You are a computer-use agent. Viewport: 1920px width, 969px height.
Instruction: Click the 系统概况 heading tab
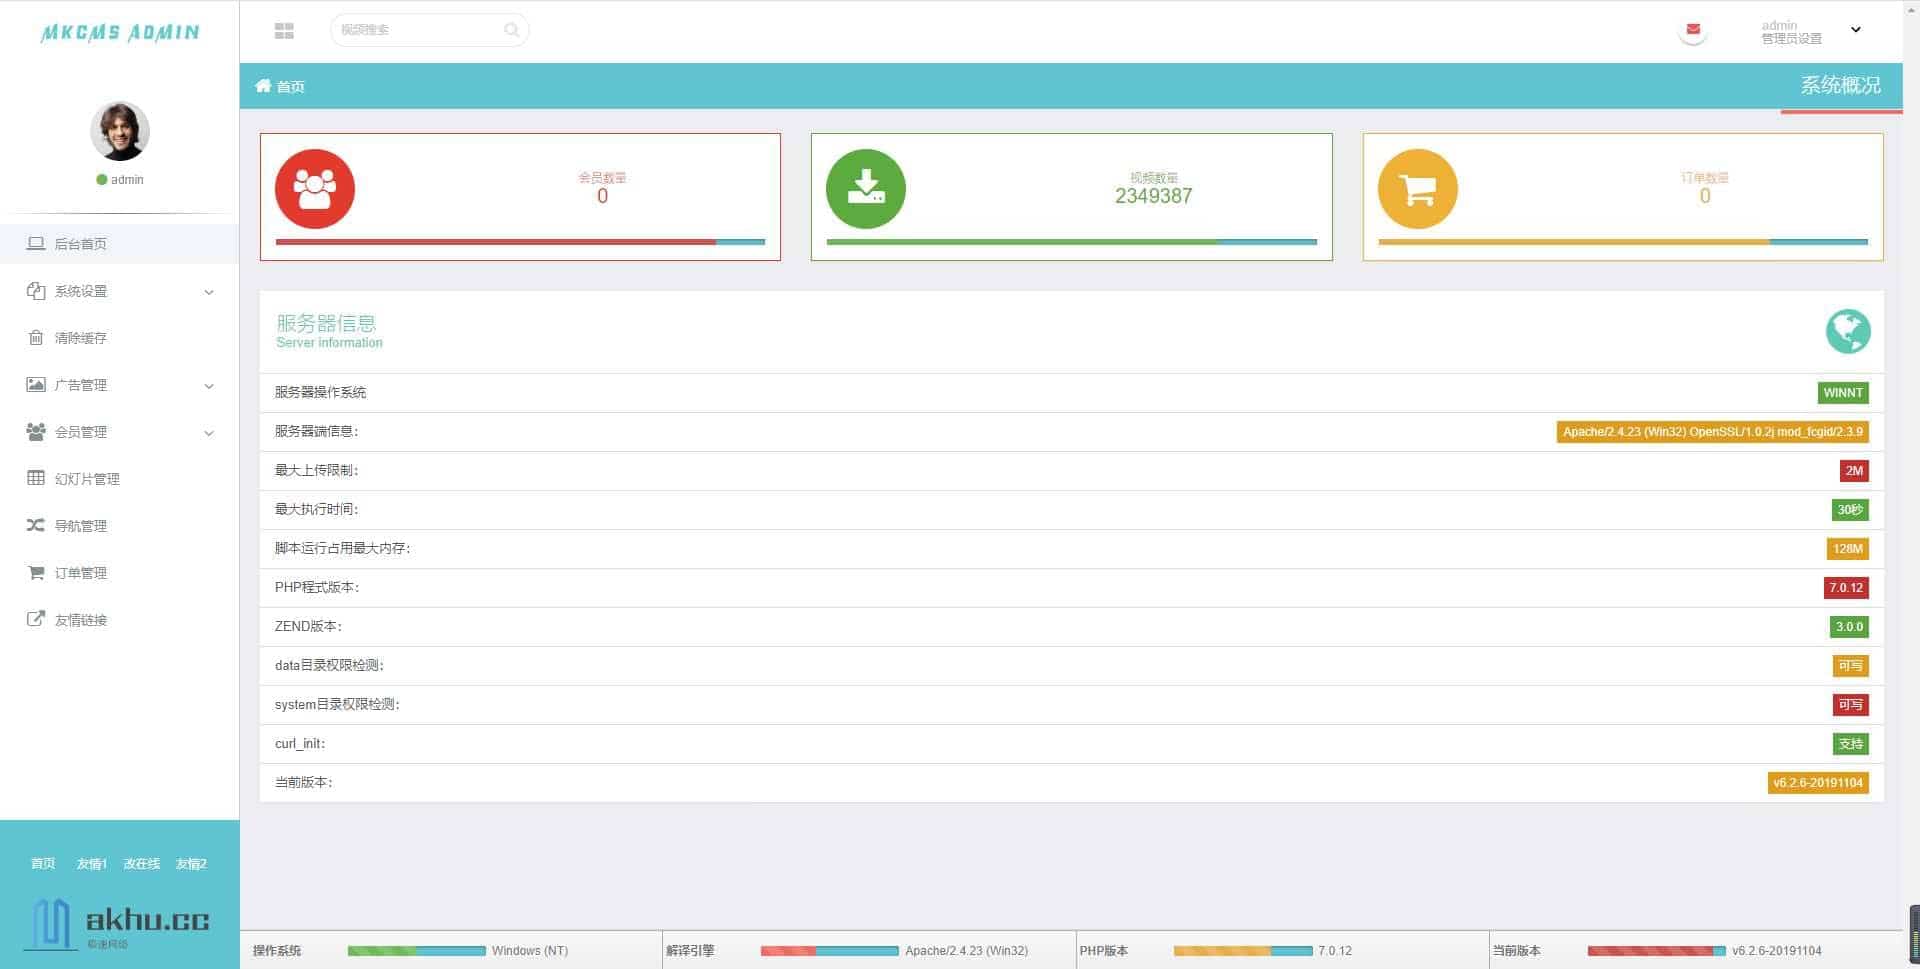[1841, 86]
